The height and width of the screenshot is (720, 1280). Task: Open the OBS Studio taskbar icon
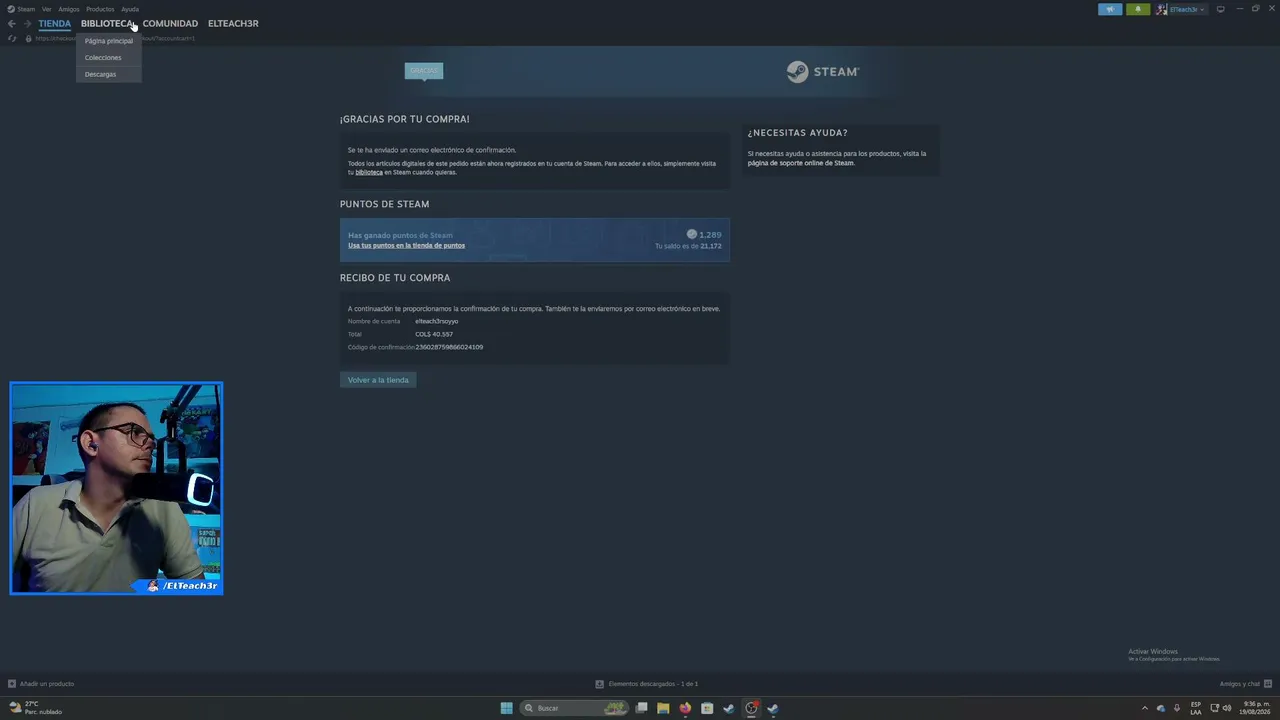[x=751, y=708]
